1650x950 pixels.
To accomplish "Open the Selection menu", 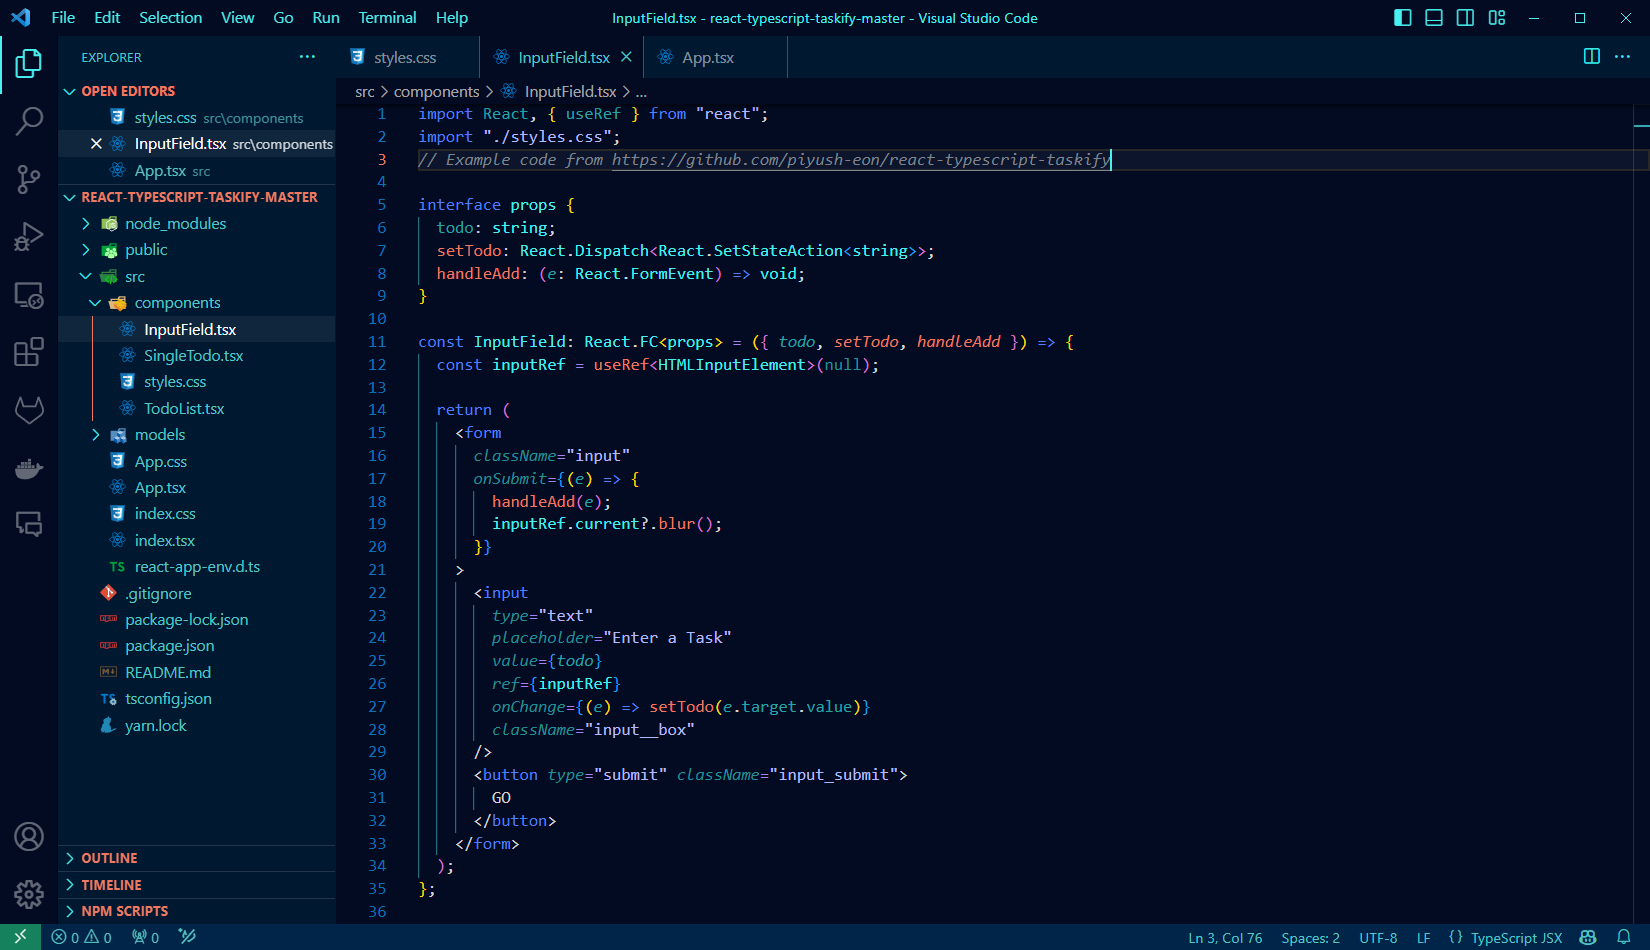I will point(170,18).
